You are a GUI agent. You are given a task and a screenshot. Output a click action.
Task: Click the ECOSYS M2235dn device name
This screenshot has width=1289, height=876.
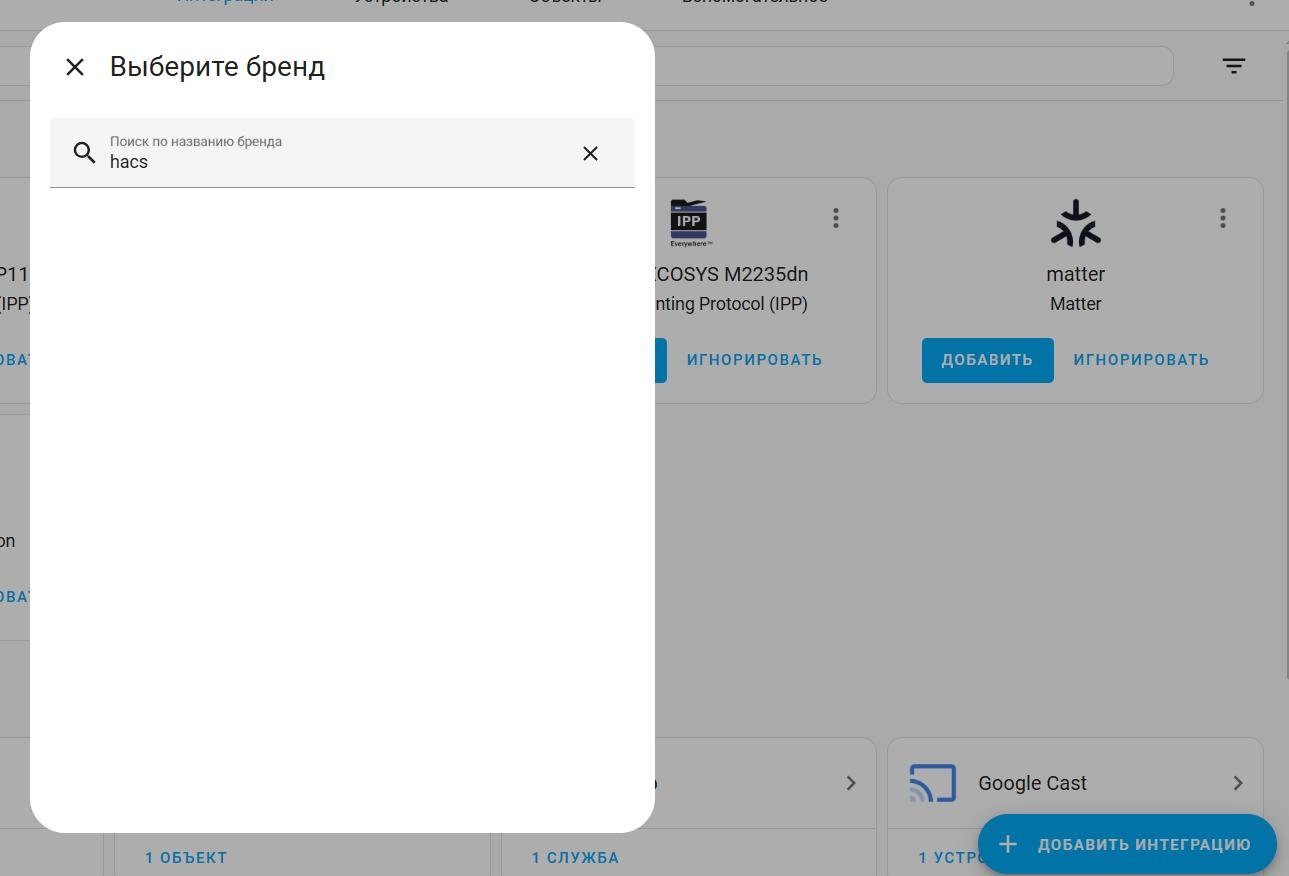point(731,274)
